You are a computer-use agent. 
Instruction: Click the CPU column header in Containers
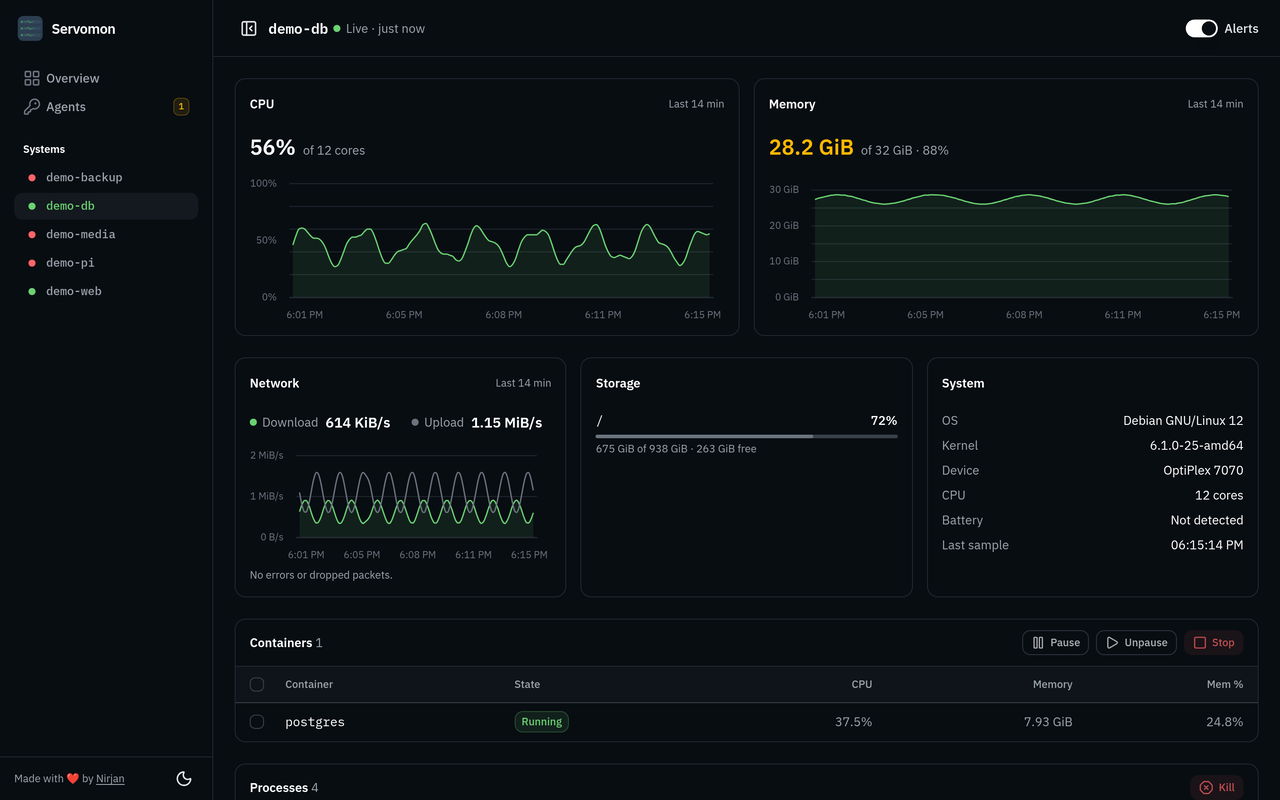pos(861,685)
